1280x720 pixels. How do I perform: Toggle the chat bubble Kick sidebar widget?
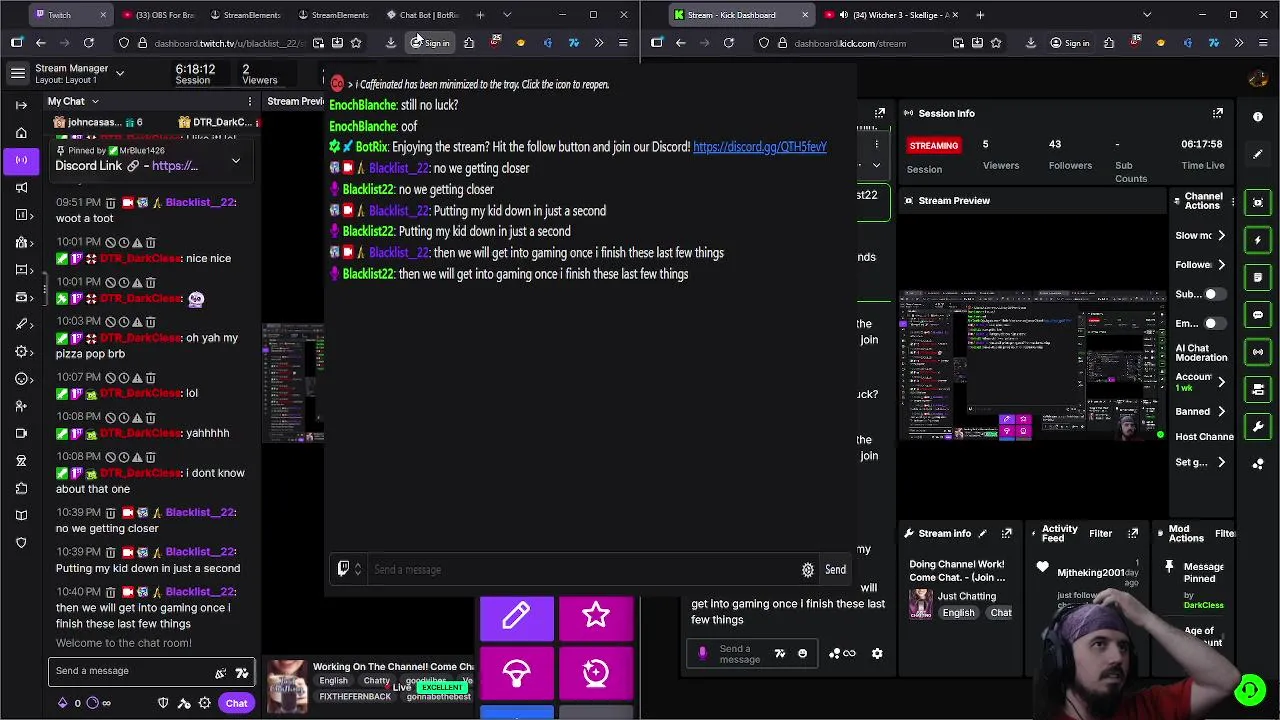[x=1258, y=315]
